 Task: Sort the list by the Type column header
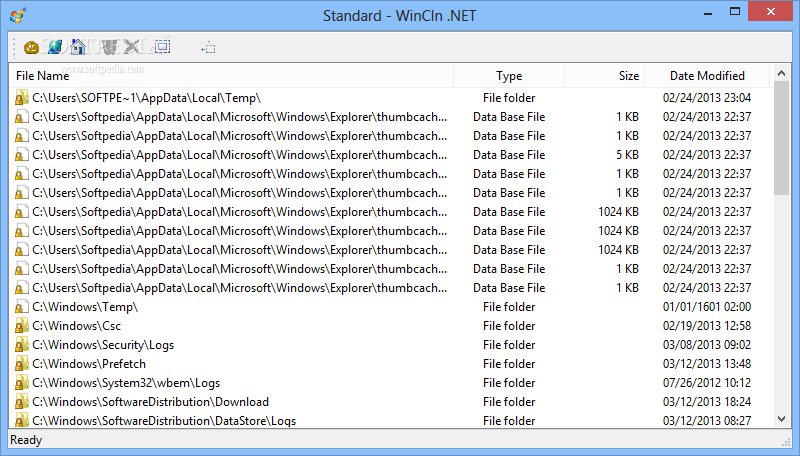(x=509, y=75)
